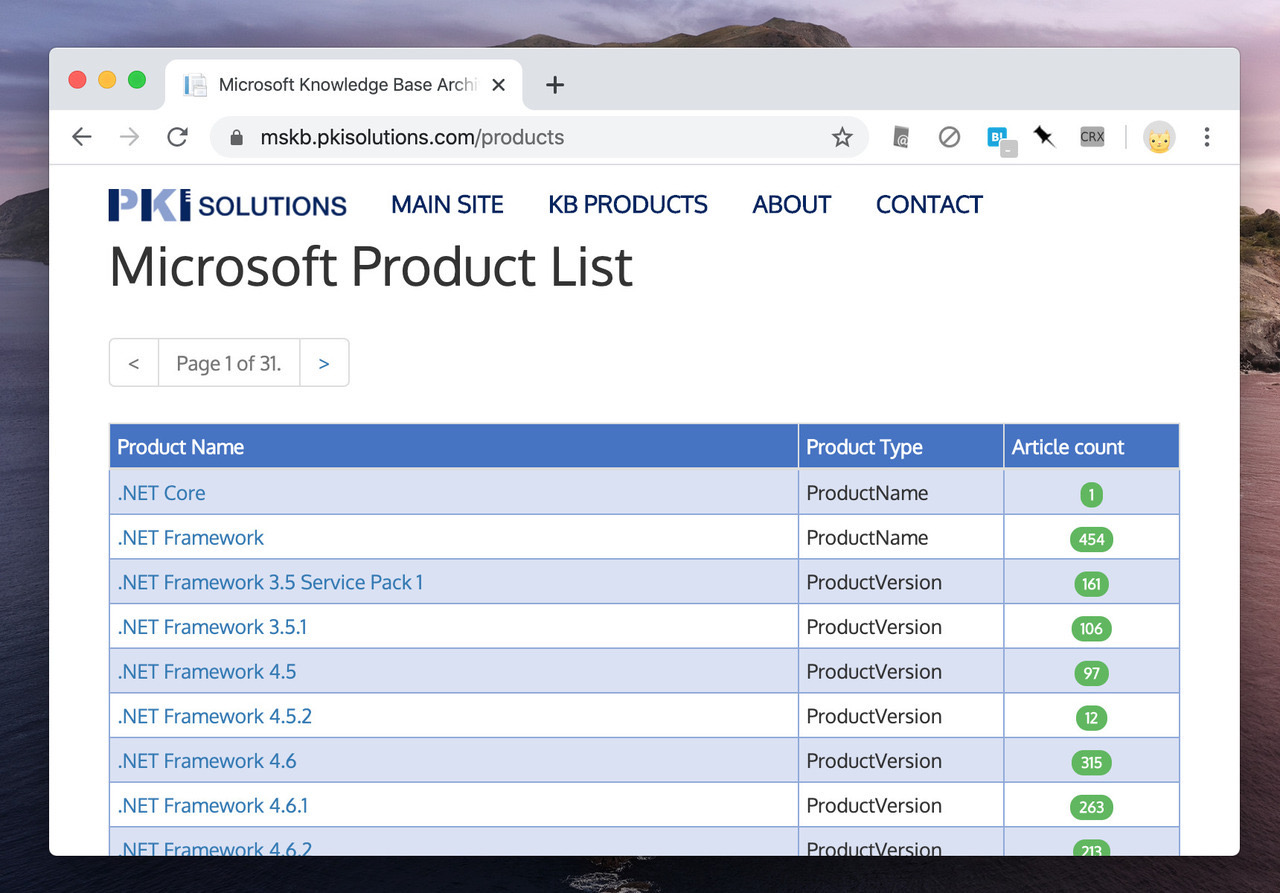Go to next page of product list
This screenshot has width=1280, height=893.
click(324, 363)
